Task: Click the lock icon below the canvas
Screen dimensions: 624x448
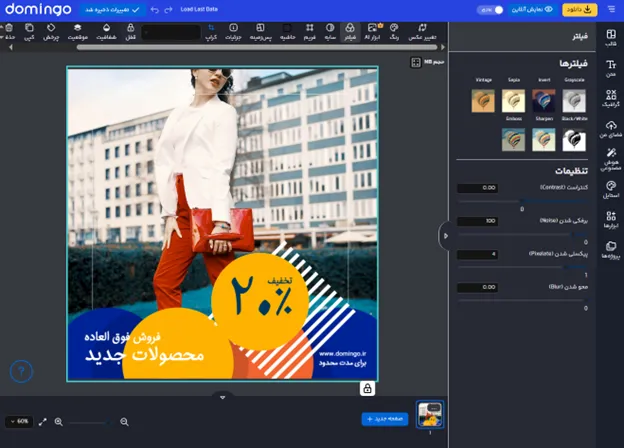Action: (x=368, y=388)
